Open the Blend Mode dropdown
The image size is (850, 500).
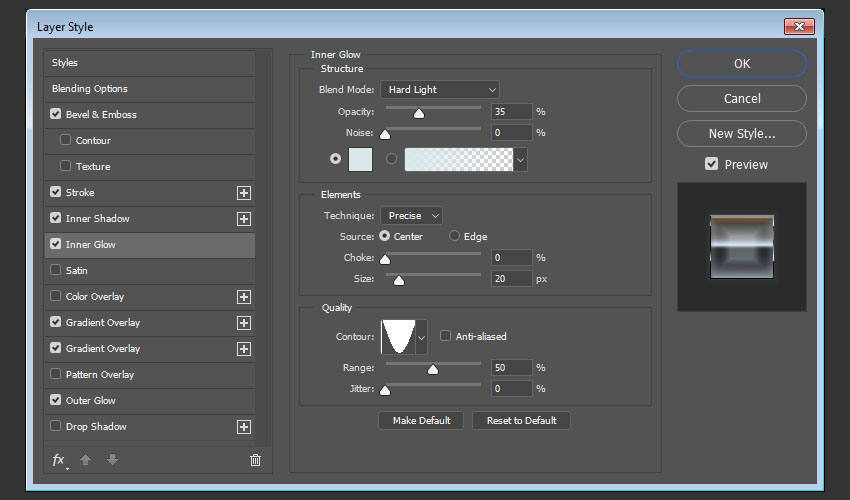[439, 90]
